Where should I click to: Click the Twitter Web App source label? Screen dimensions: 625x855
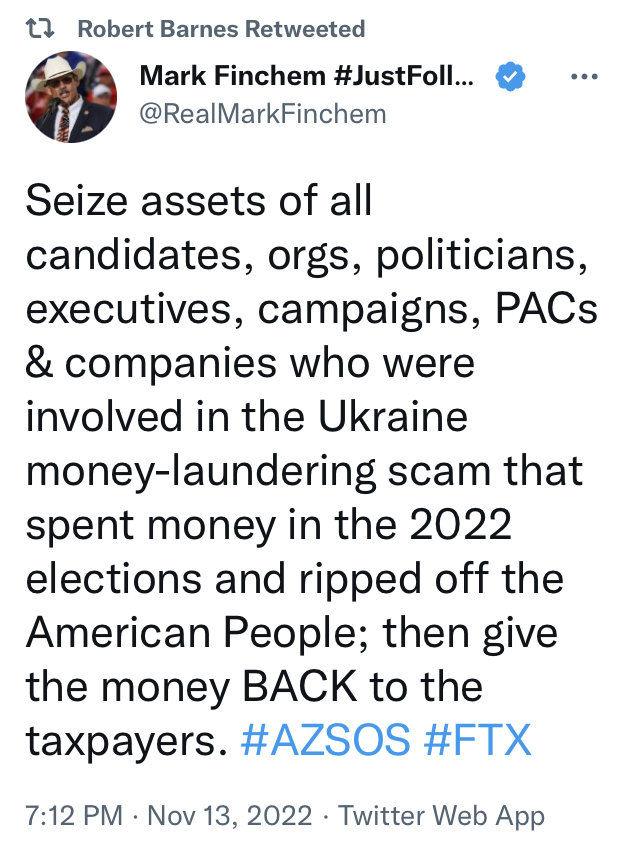[441, 816]
